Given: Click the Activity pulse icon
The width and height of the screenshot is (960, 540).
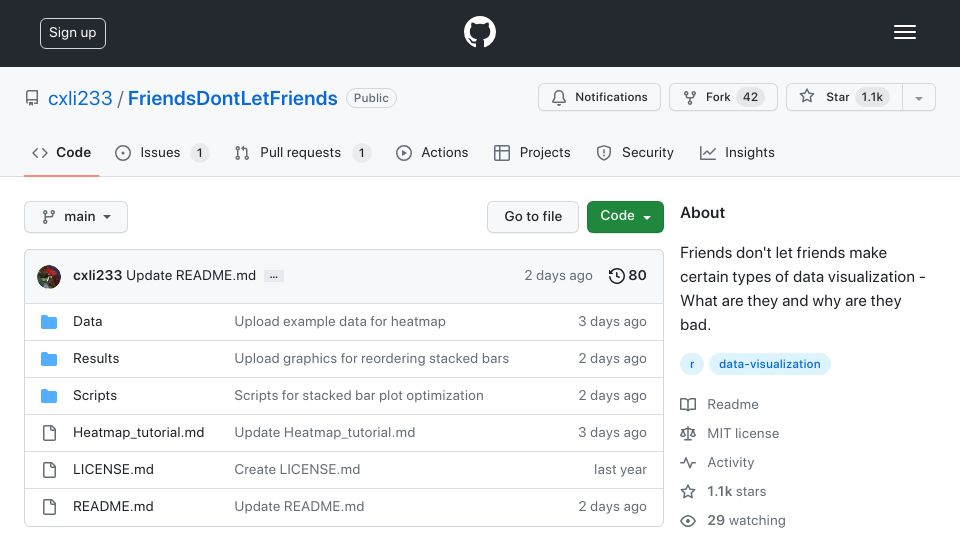Looking at the screenshot, I should pyautogui.click(x=688, y=463).
